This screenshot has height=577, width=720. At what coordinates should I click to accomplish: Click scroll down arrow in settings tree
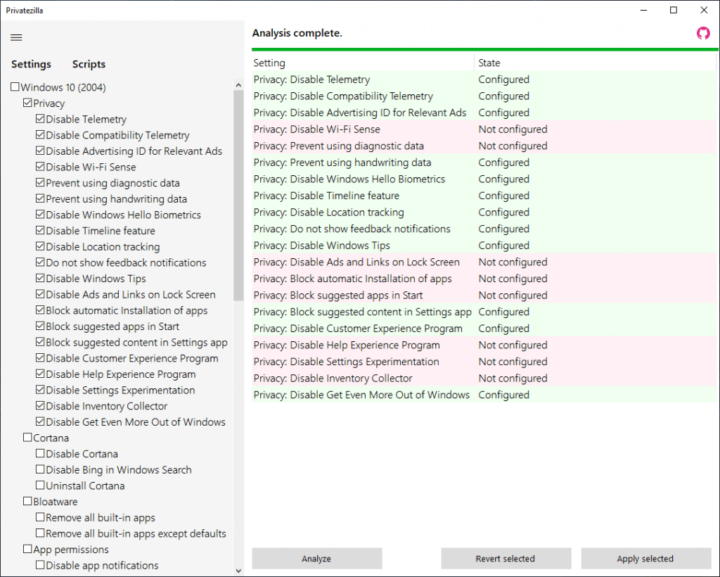pos(238,570)
